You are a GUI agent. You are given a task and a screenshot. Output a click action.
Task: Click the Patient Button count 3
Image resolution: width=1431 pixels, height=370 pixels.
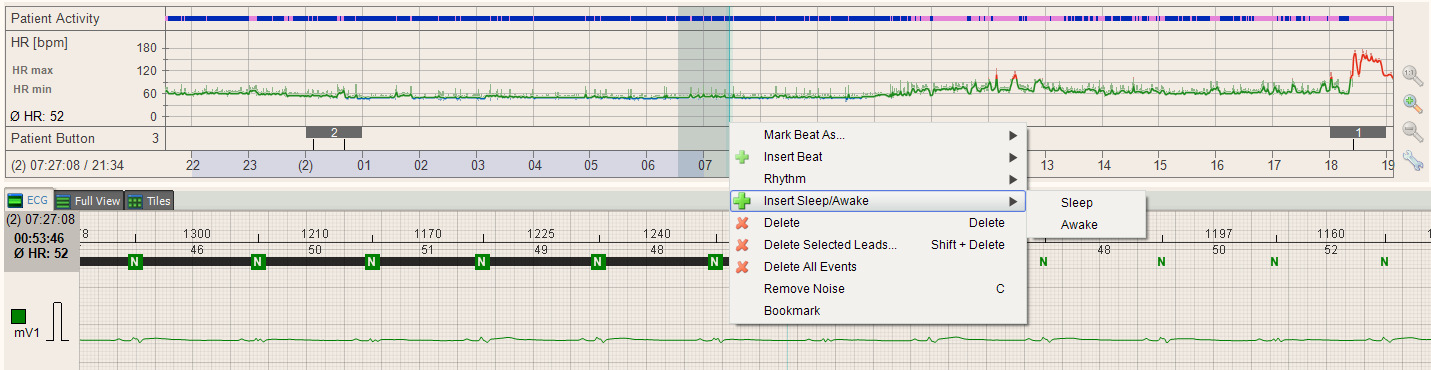point(155,138)
